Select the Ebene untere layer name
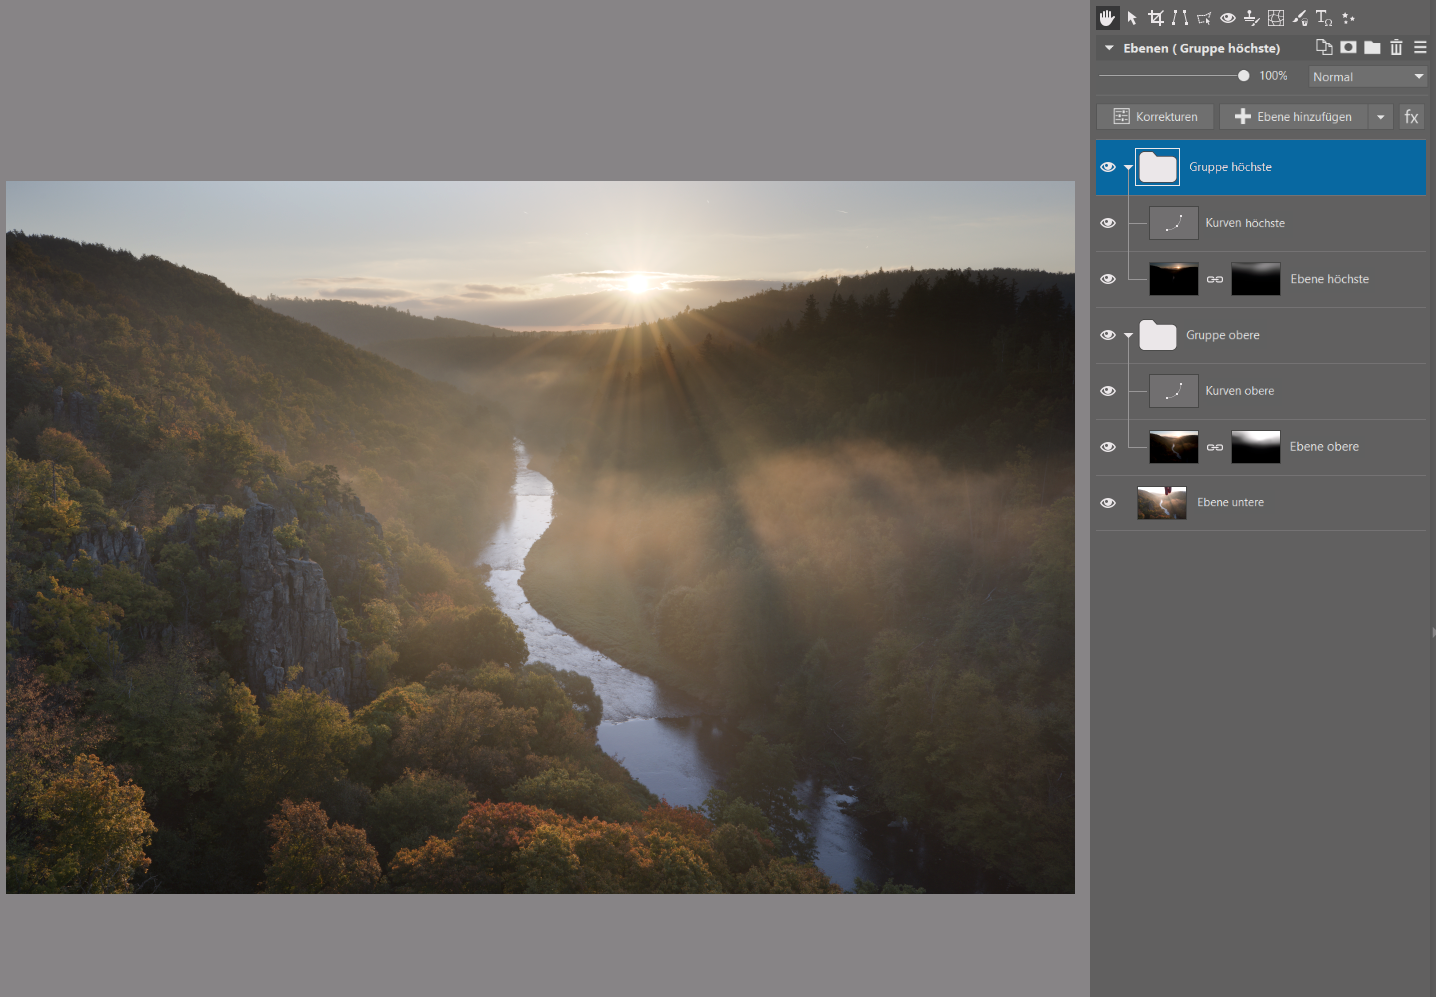Screen dimensions: 1436x997 pyautogui.click(x=1230, y=503)
